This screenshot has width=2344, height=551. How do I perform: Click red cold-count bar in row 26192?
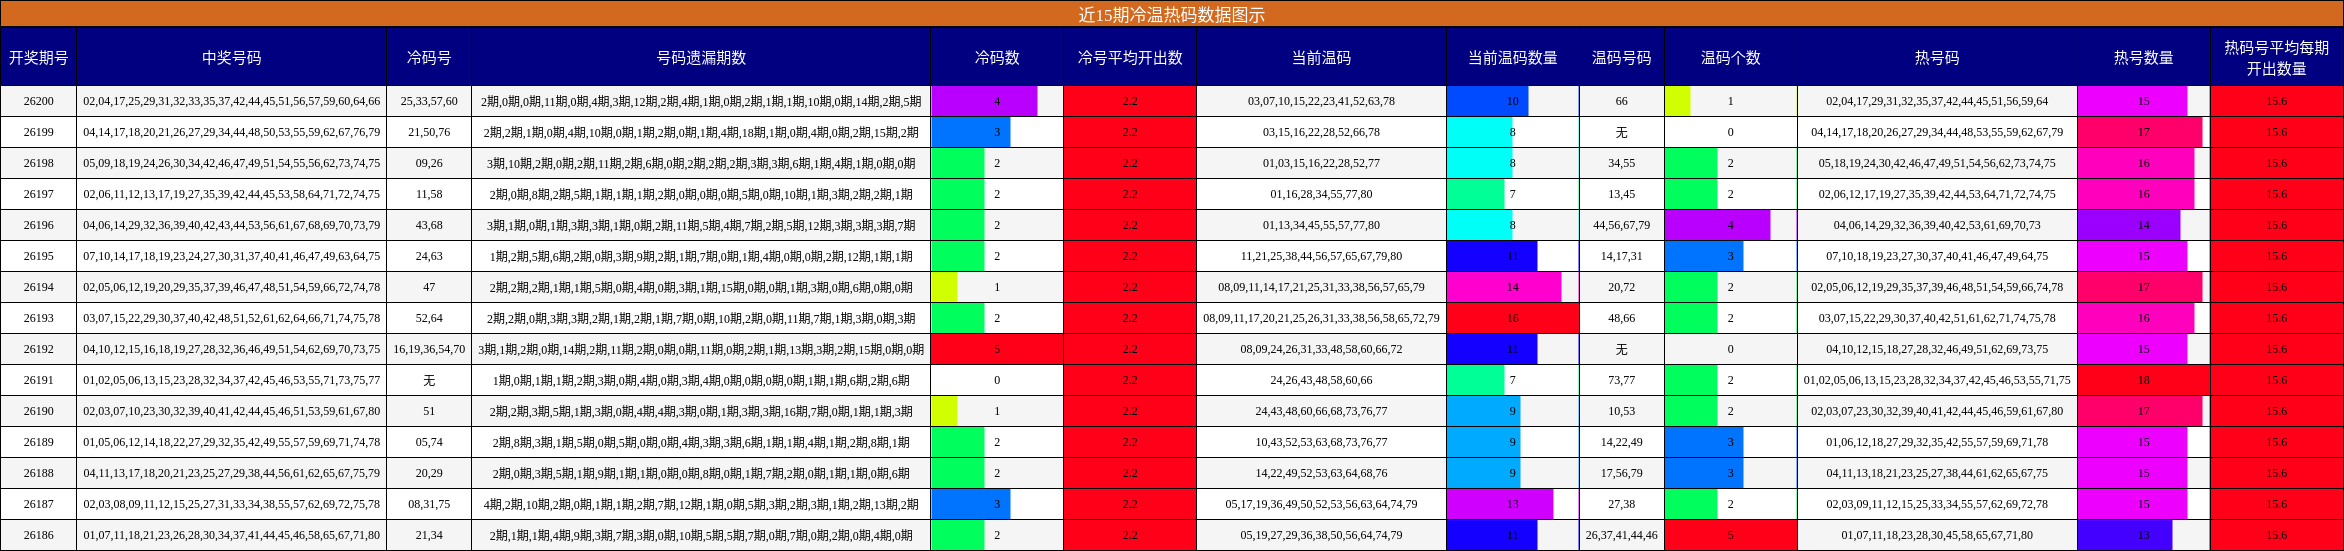coord(997,349)
